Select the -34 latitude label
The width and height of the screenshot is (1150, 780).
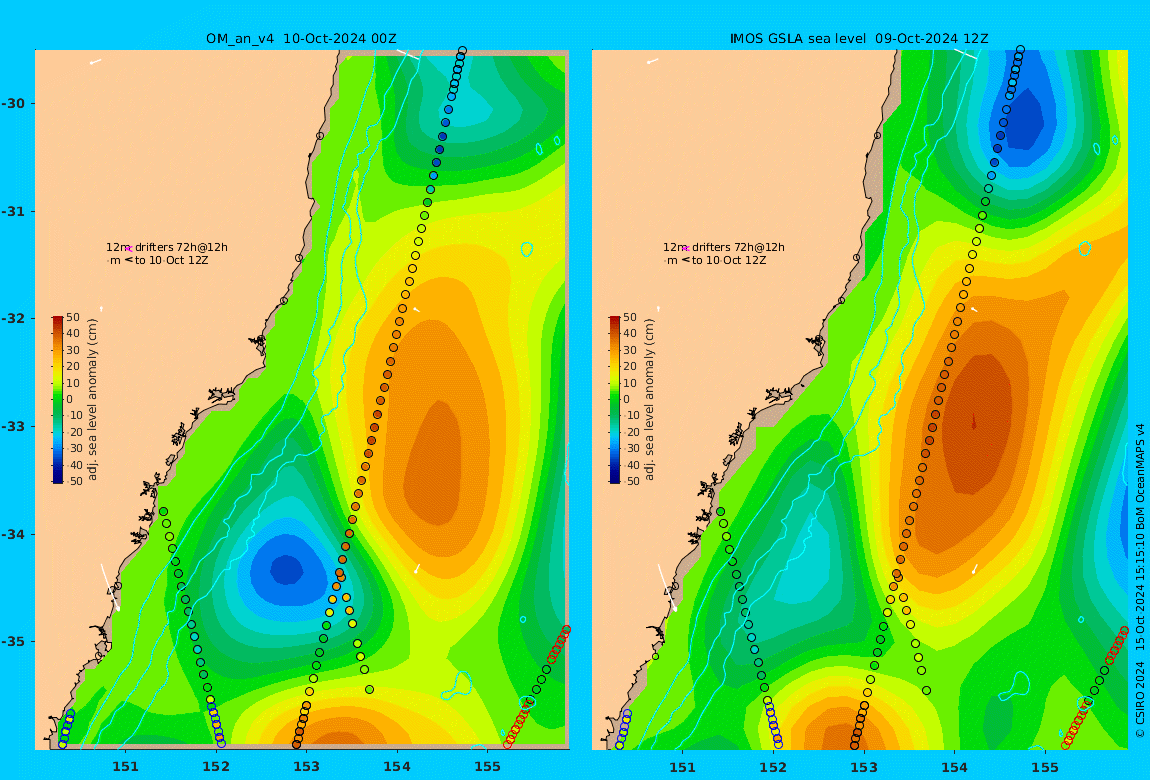(x=13, y=534)
